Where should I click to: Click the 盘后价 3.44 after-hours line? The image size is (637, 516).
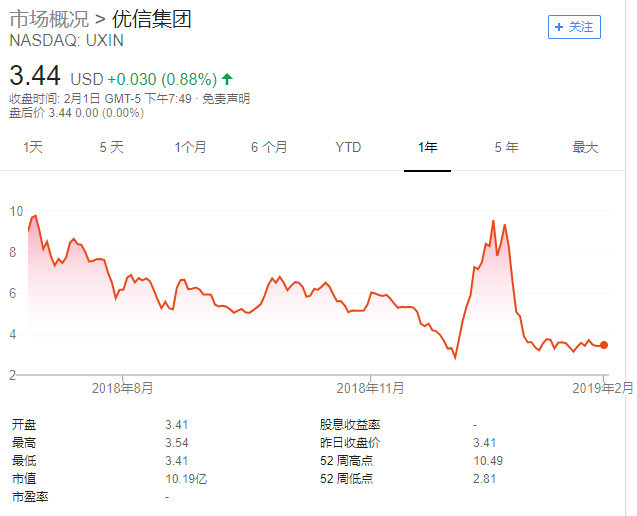76,113
